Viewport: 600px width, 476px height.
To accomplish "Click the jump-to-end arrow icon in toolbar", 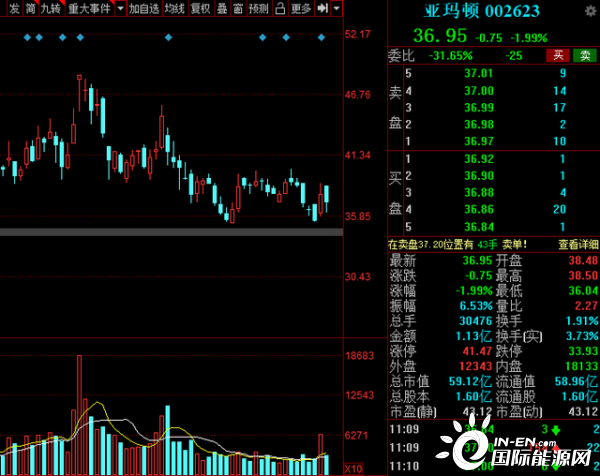I will click(322, 8).
